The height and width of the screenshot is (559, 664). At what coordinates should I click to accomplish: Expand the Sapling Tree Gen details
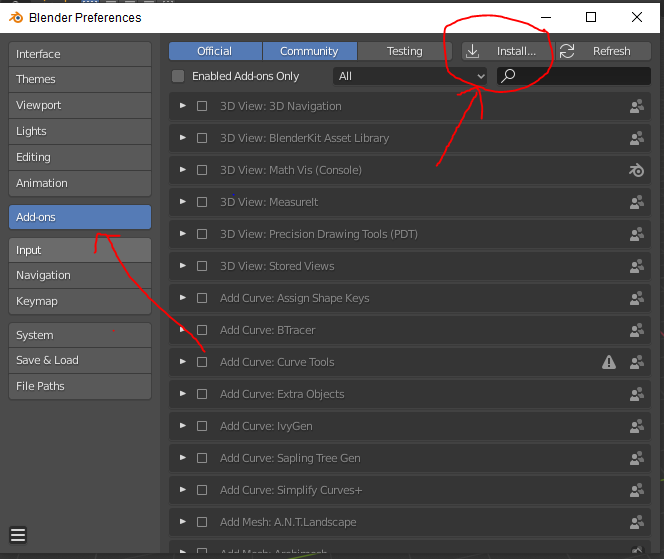pyautogui.click(x=183, y=457)
